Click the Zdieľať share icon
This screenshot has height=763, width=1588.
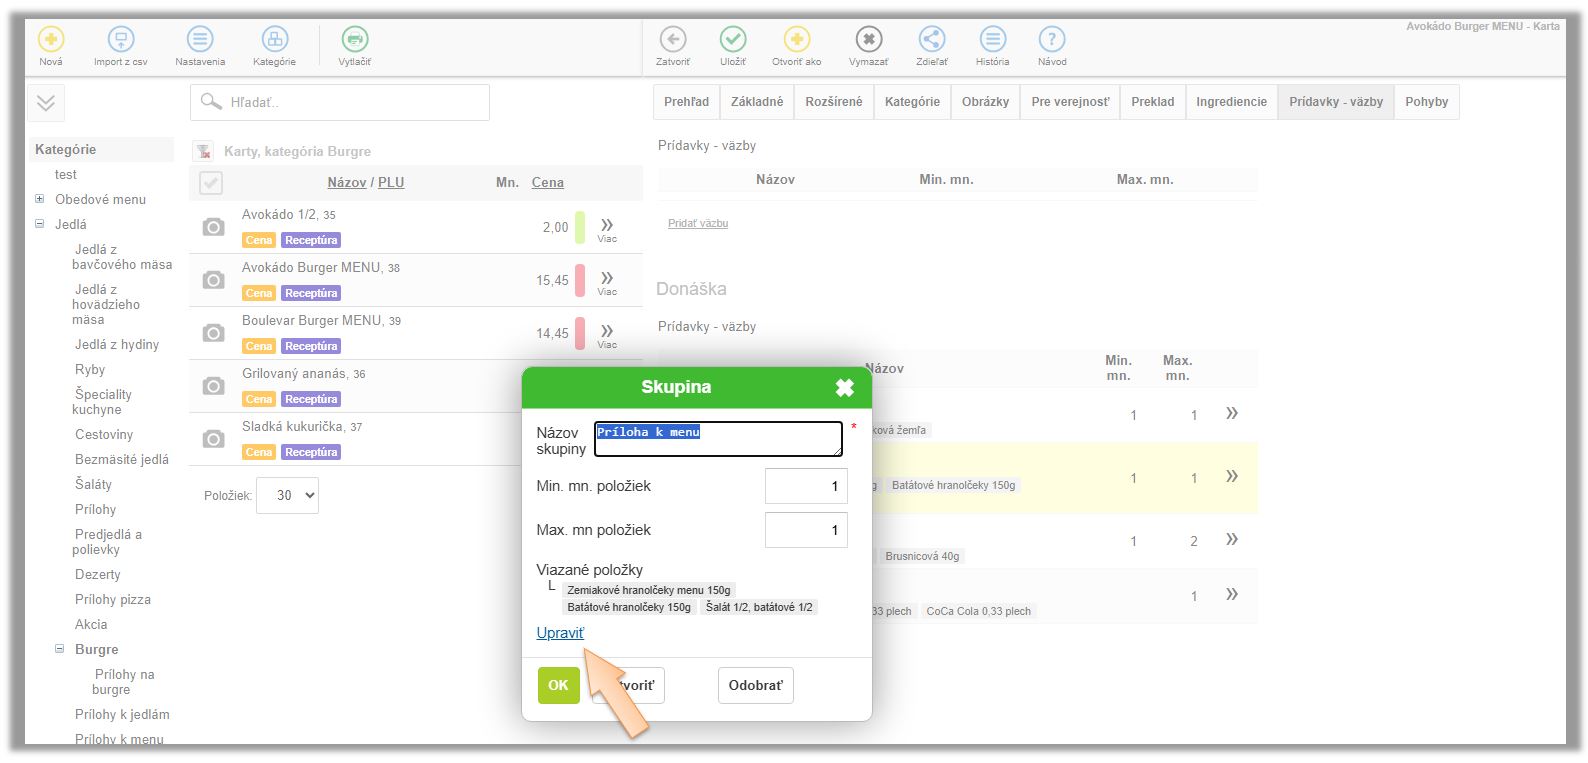pos(931,40)
